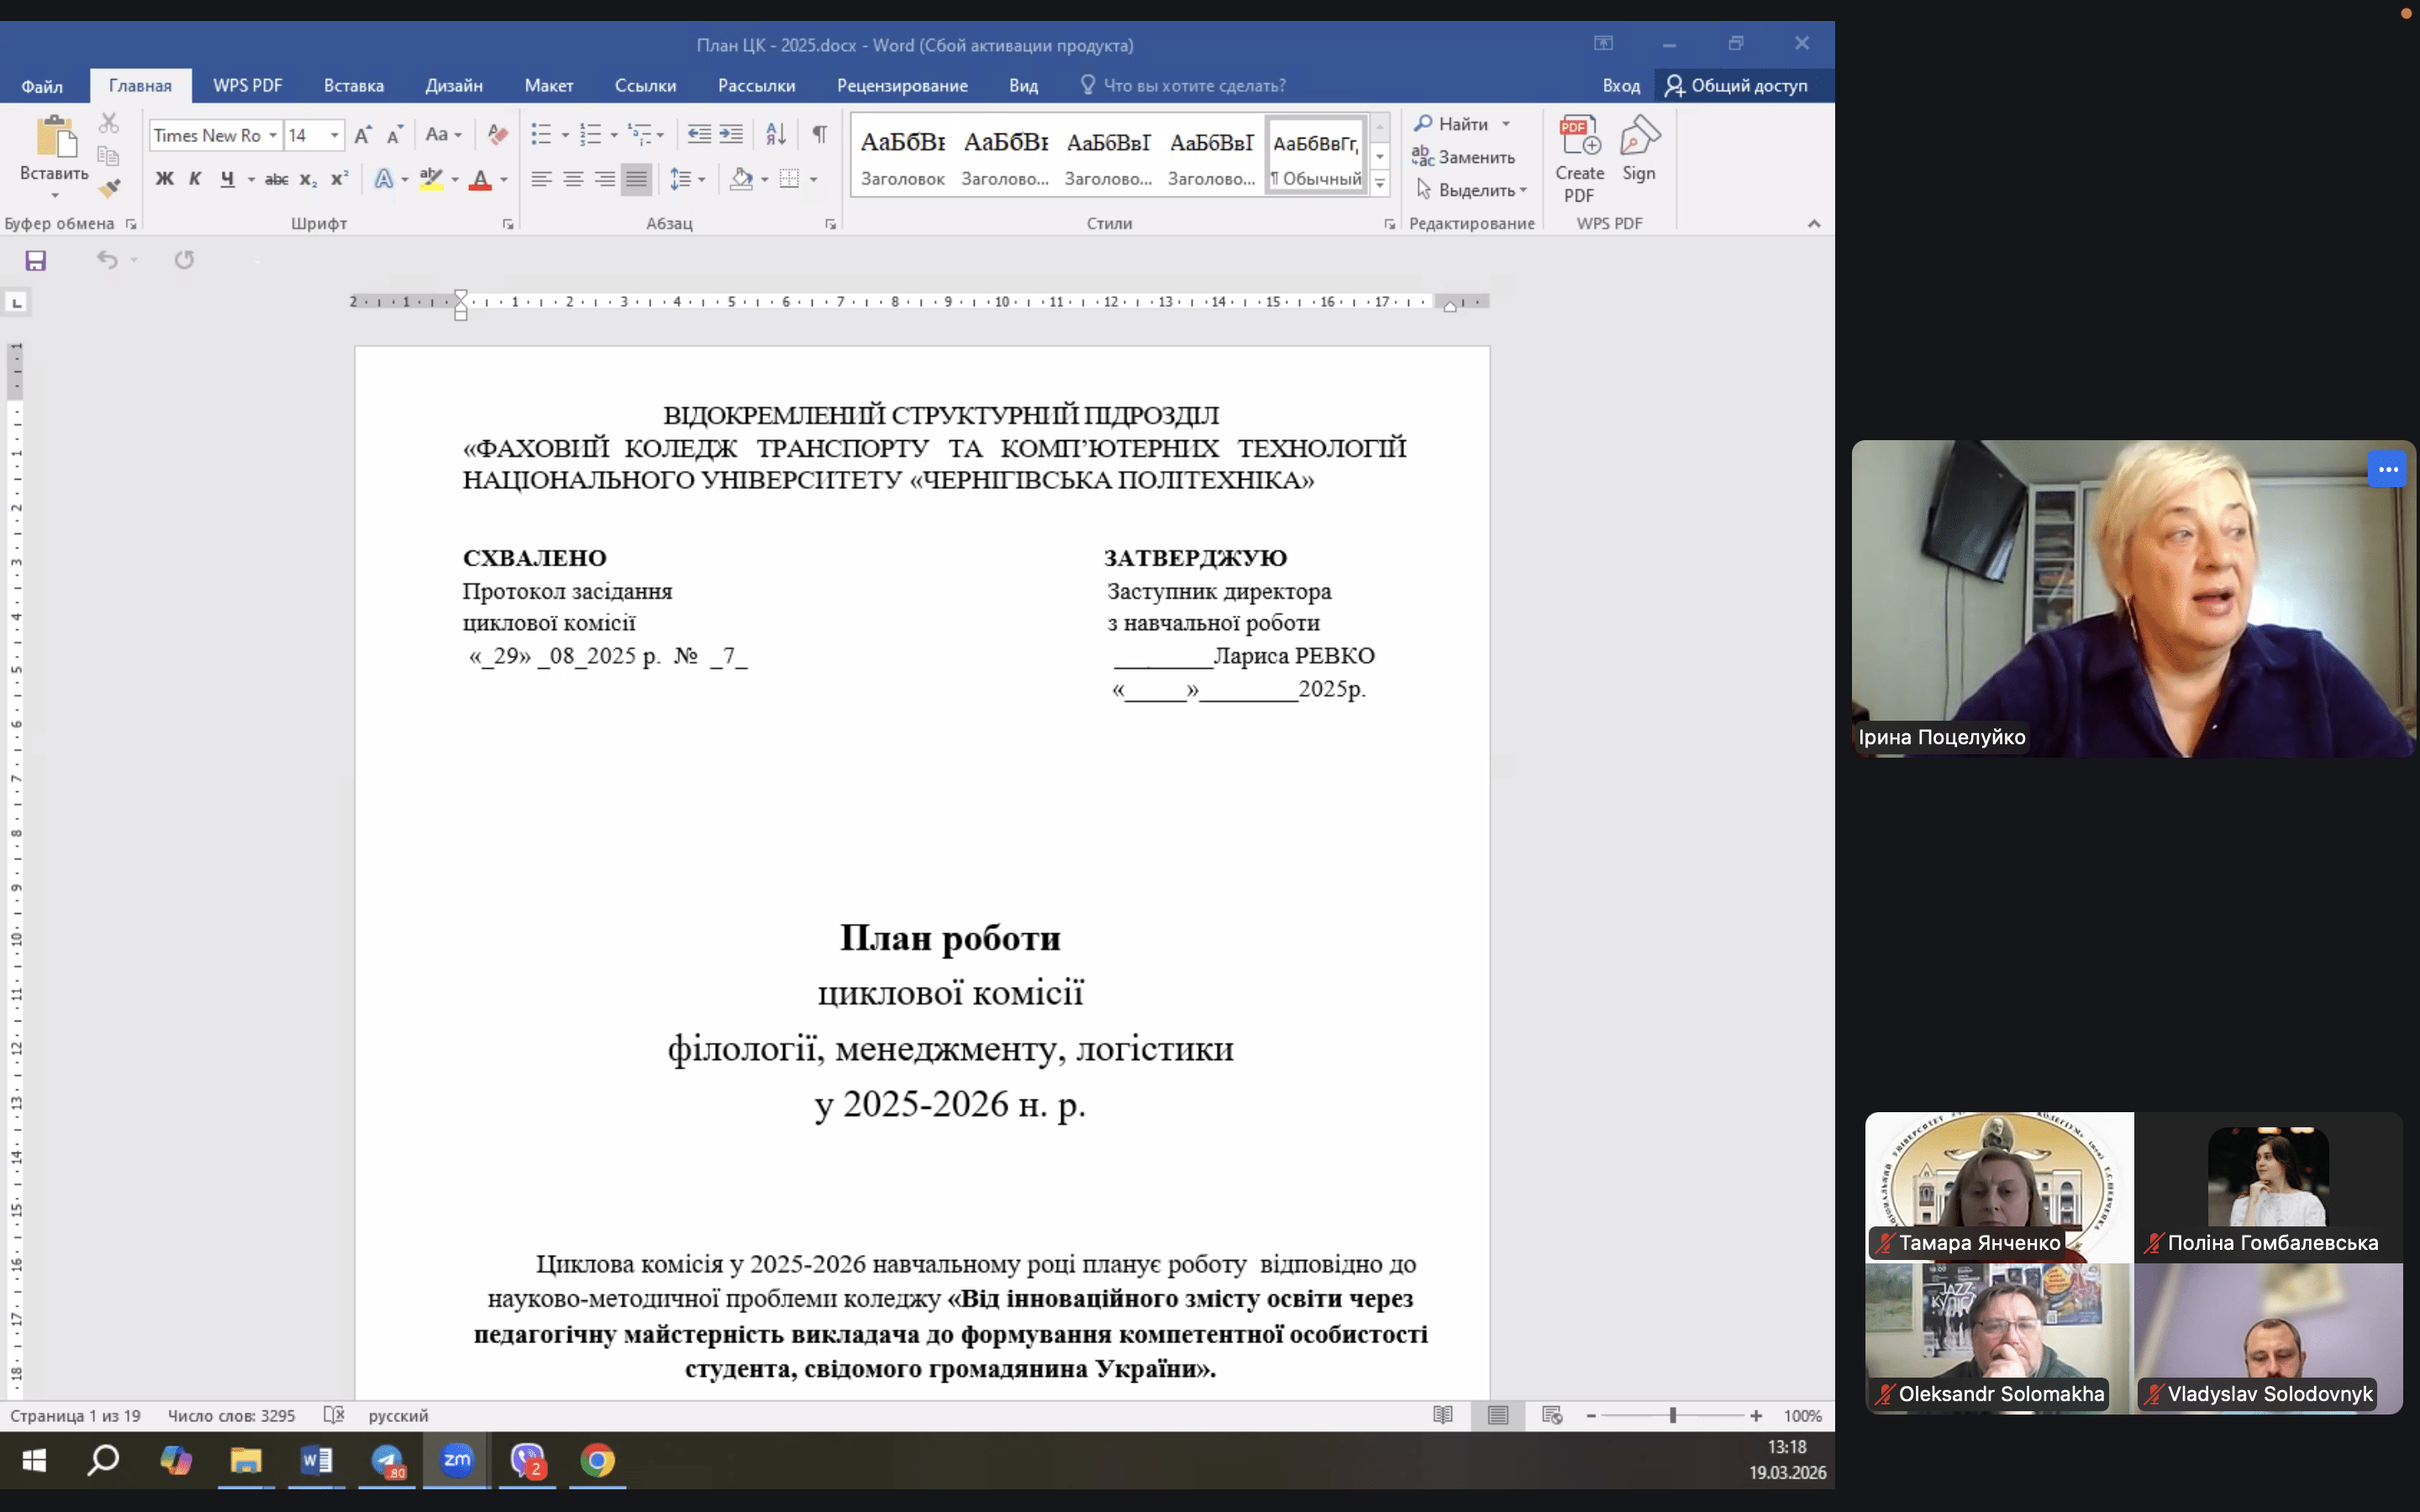Switch to the Вставка tab
This screenshot has height=1512, width=2420.
click(353, 86)
